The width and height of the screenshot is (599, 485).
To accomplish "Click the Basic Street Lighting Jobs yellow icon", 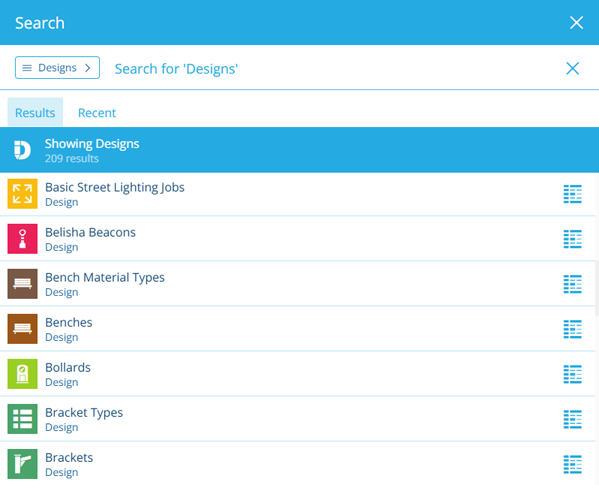I will click(23, 194).
